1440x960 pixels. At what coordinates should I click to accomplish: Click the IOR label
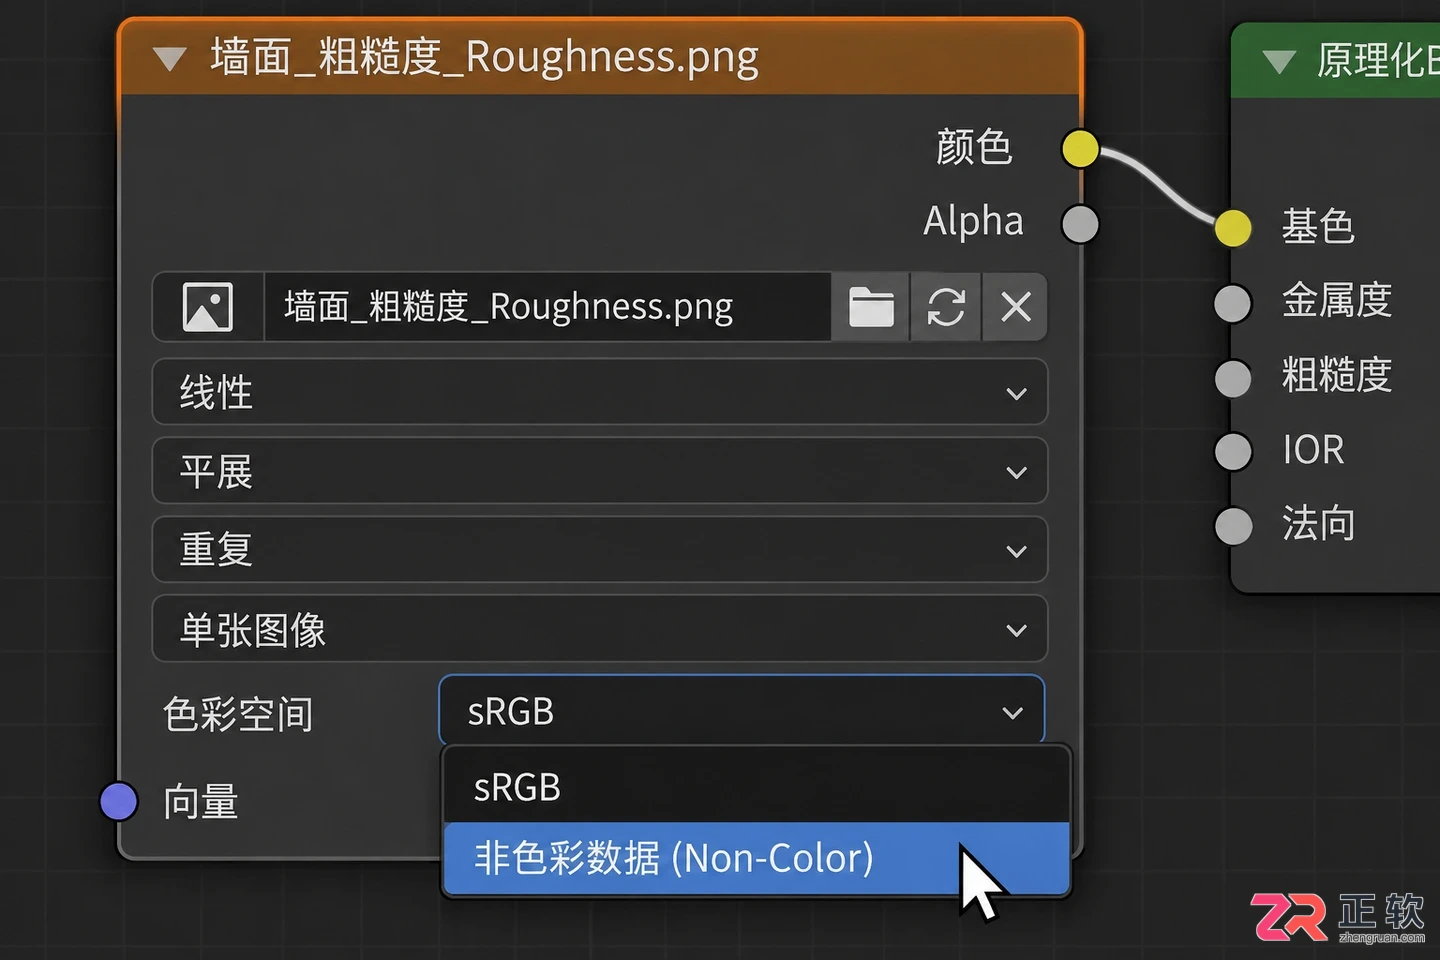click(x=1314, y=450)
